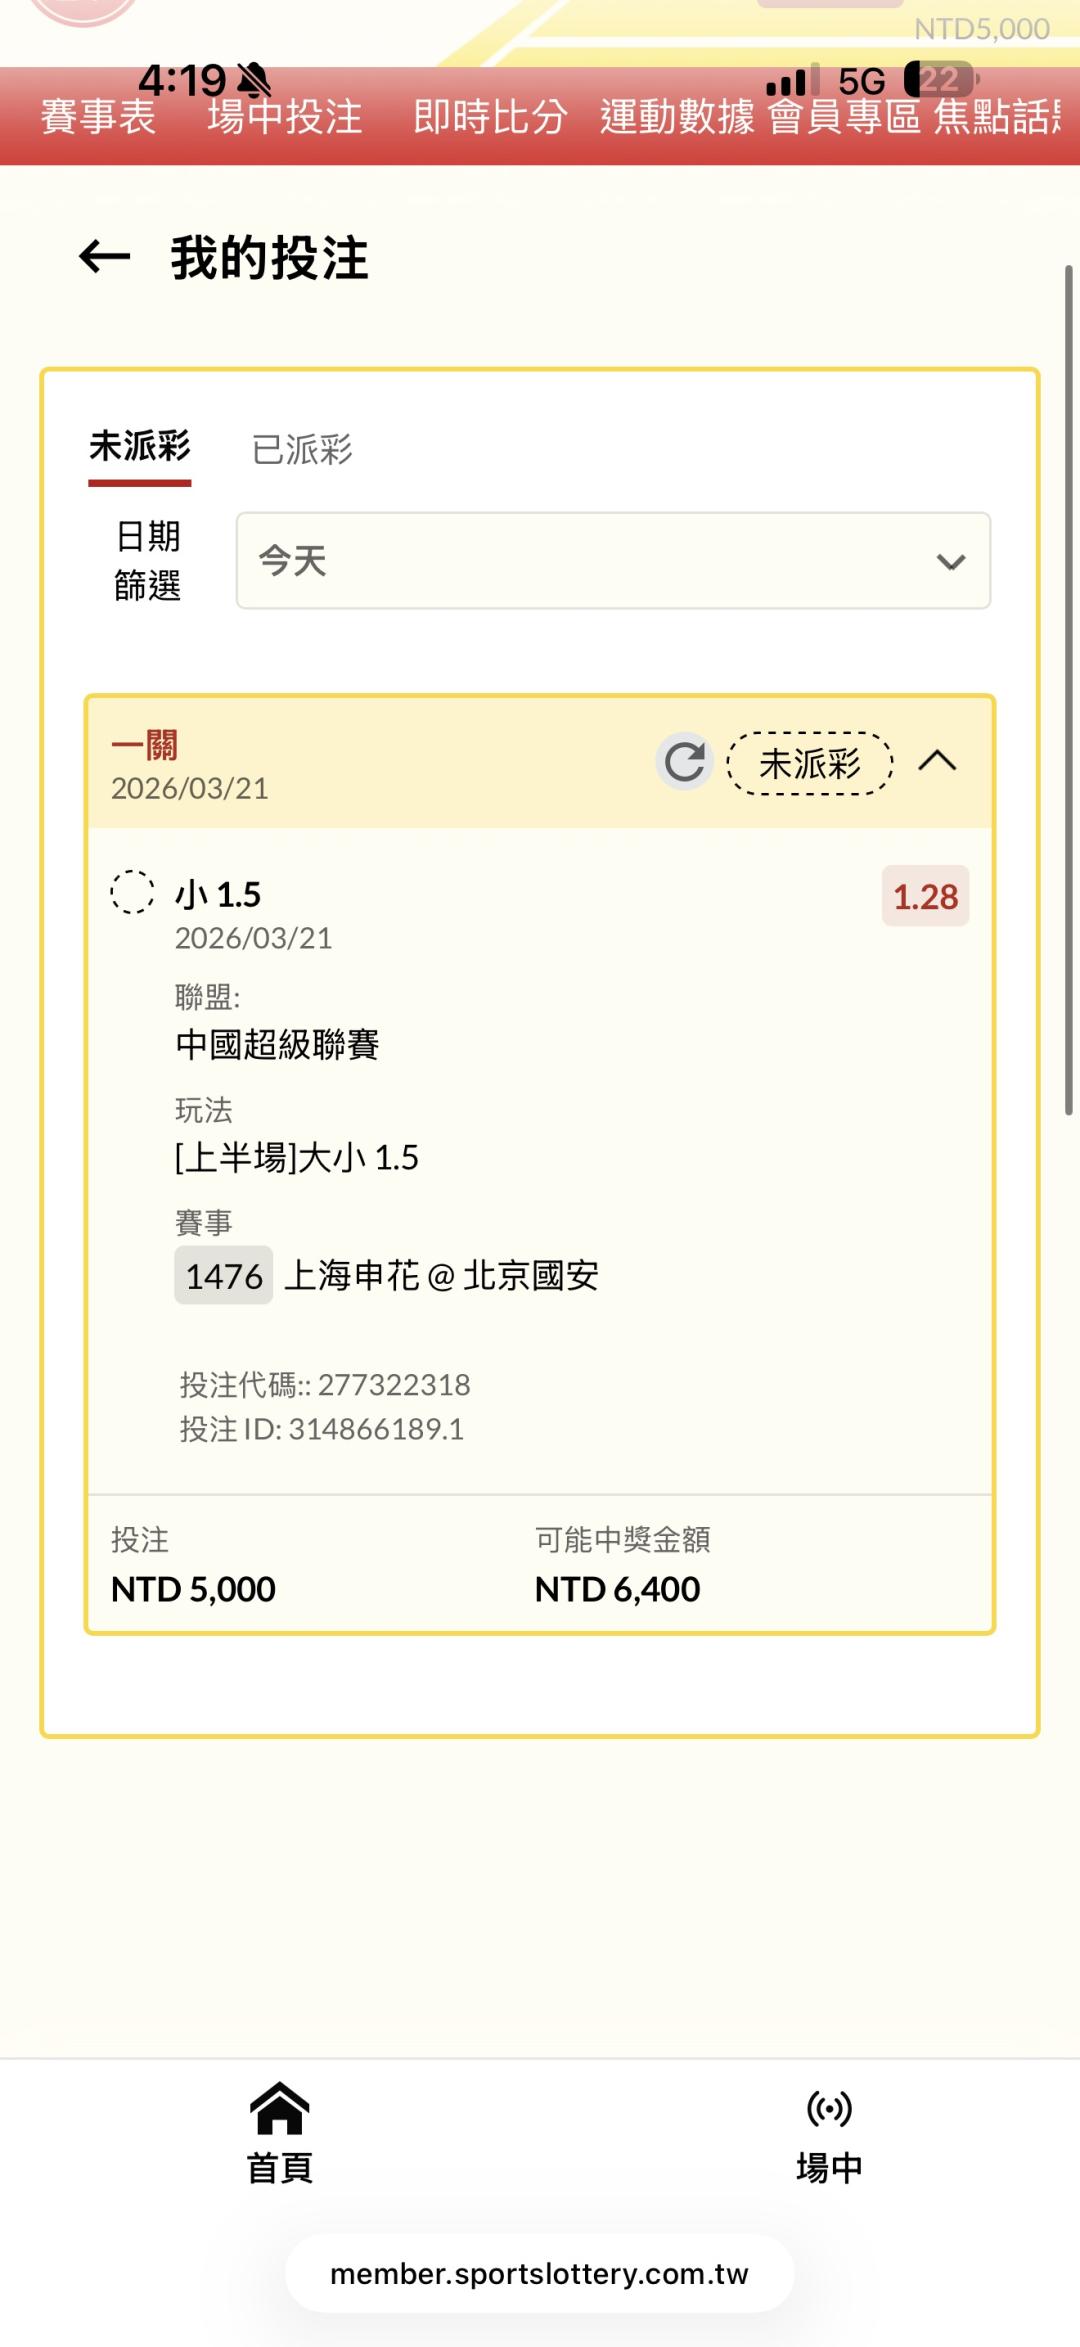
Task: Open 即時比分 live scores menu
Action: click(490, 118)
